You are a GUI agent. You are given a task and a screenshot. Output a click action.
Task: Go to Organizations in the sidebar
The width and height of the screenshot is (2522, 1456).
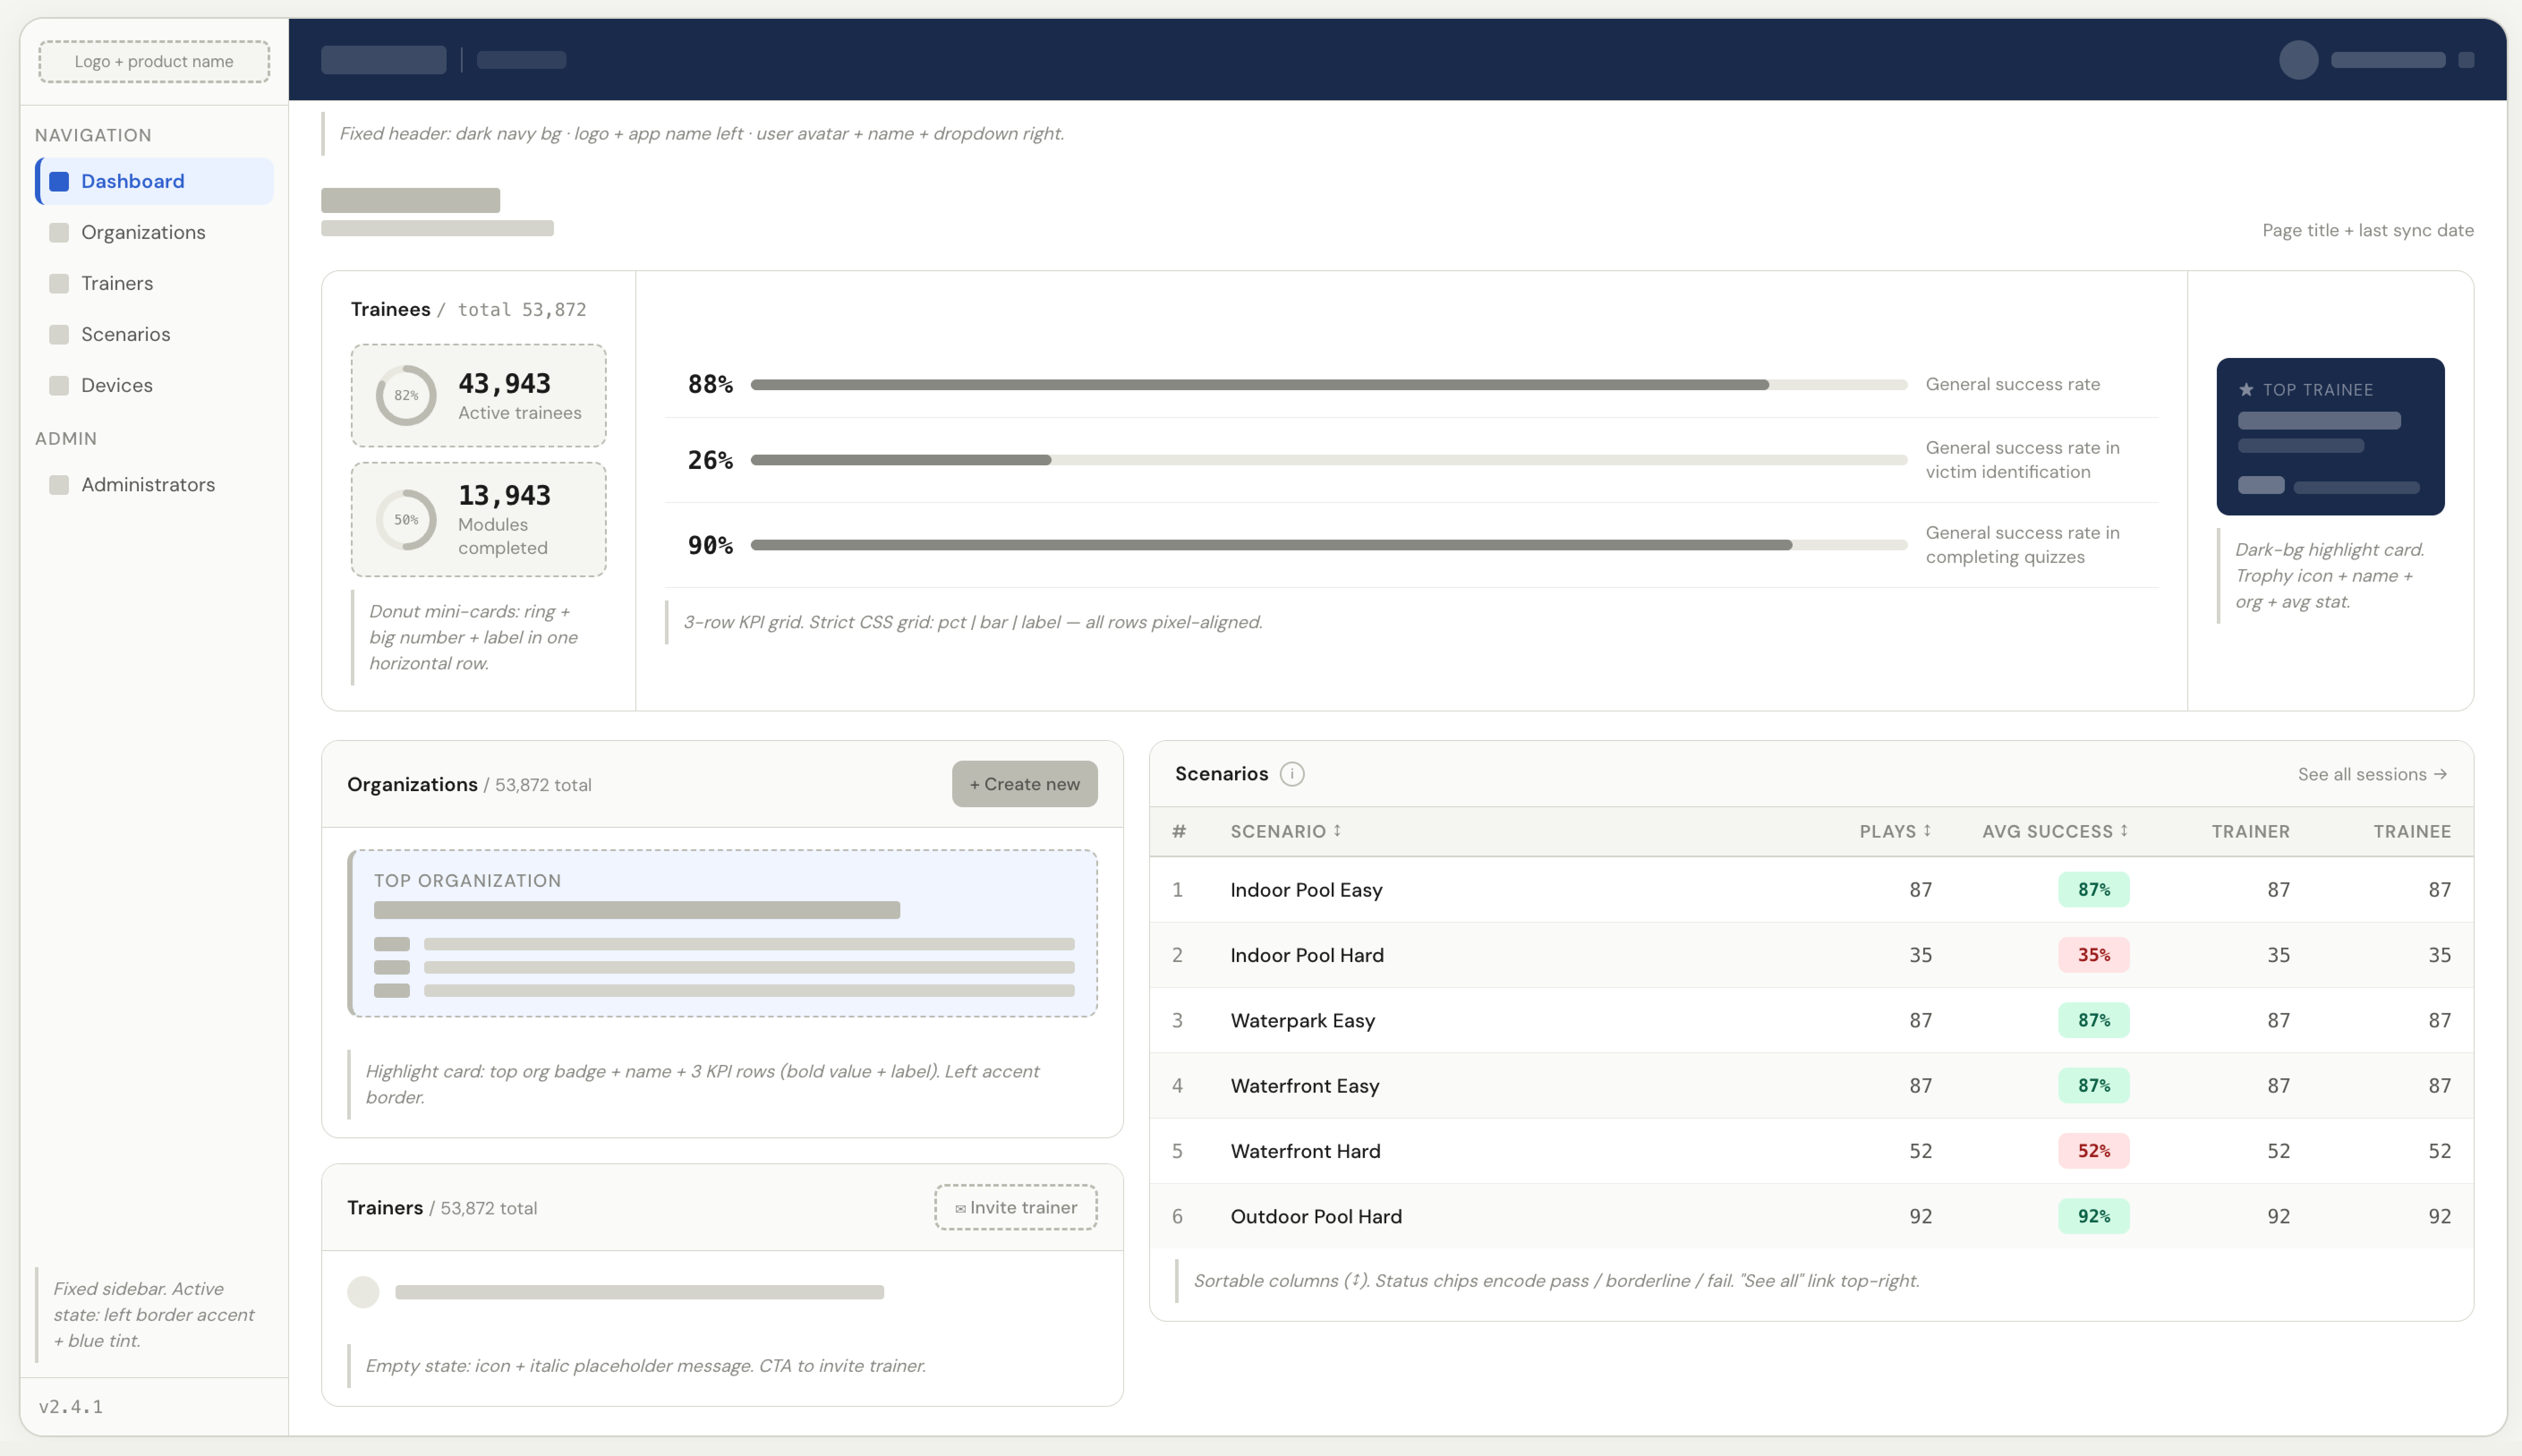tap(154, 232)
